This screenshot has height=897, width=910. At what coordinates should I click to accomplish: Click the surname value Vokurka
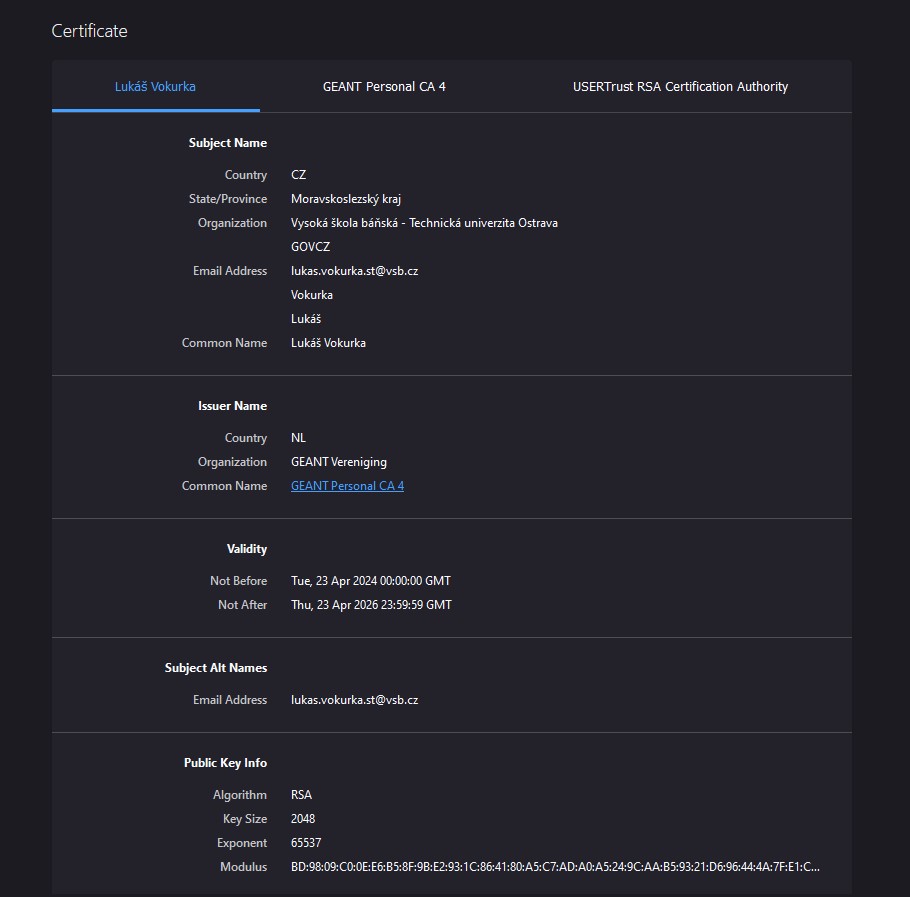tap(312, 295)
